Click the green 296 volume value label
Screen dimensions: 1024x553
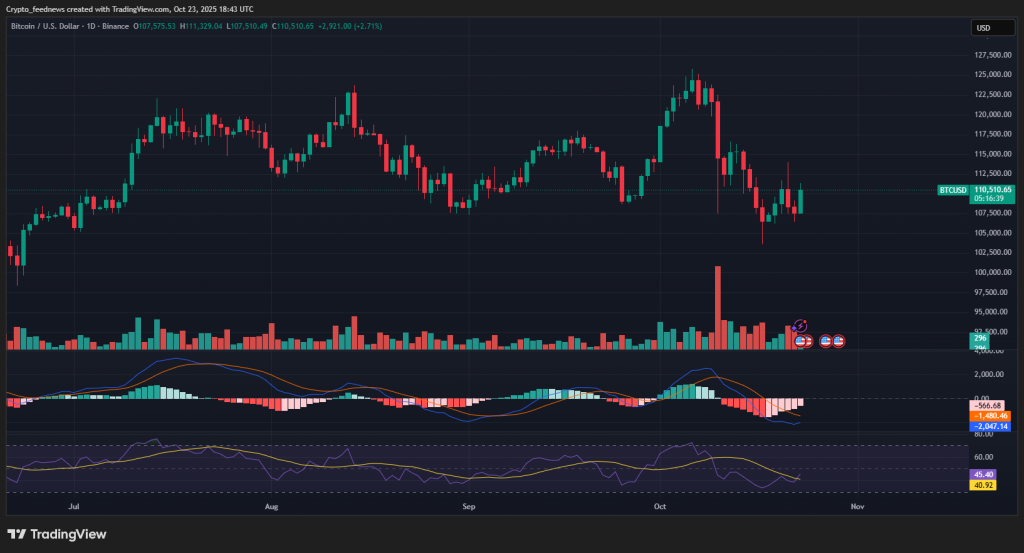coord(980,340)
